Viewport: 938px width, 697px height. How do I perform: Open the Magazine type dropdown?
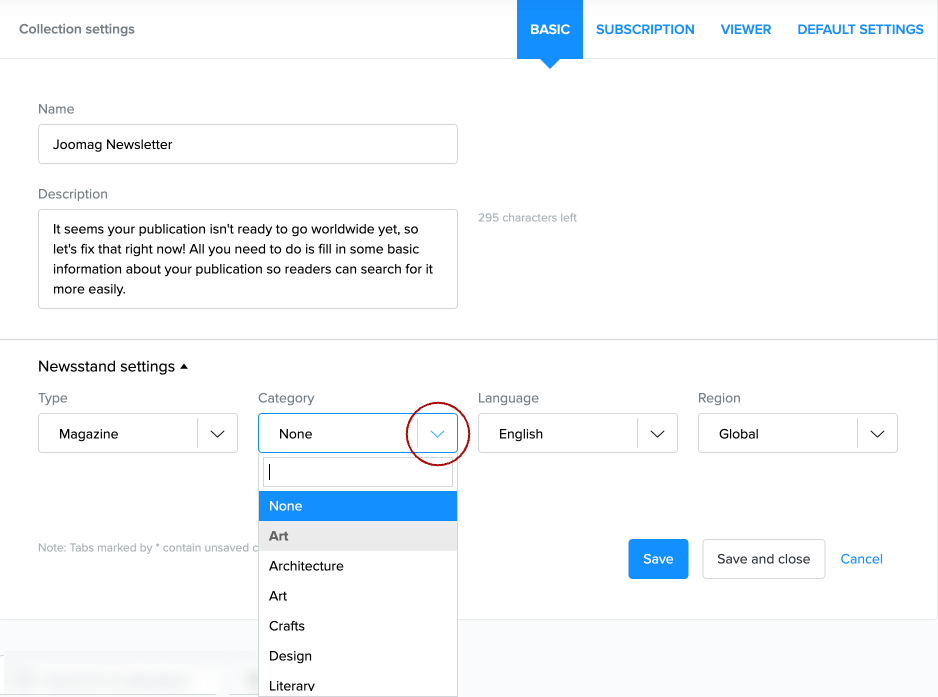pos(118,434)
